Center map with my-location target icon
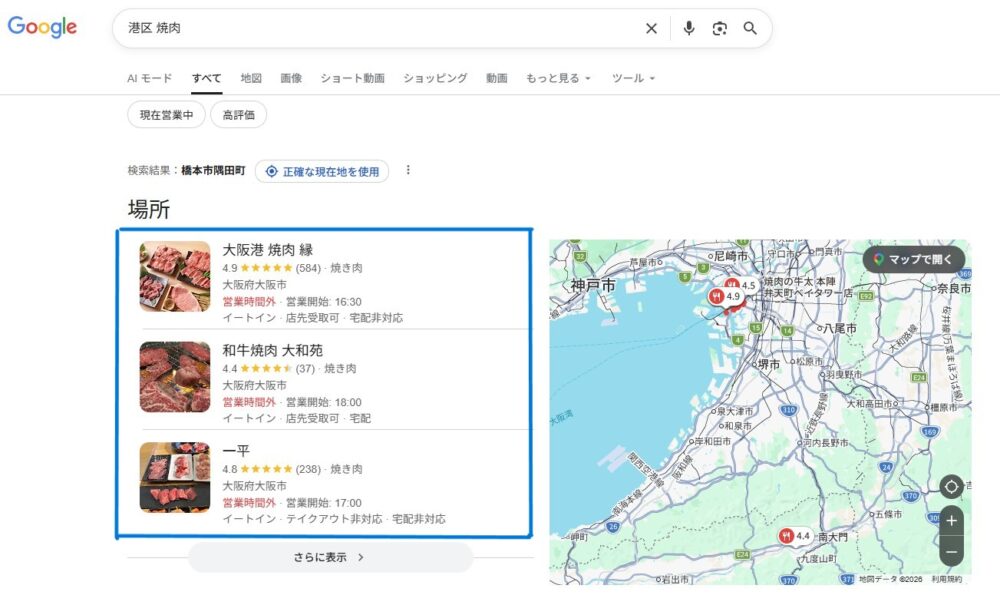This screenshot has width=1000, height=595. [951, 487]
